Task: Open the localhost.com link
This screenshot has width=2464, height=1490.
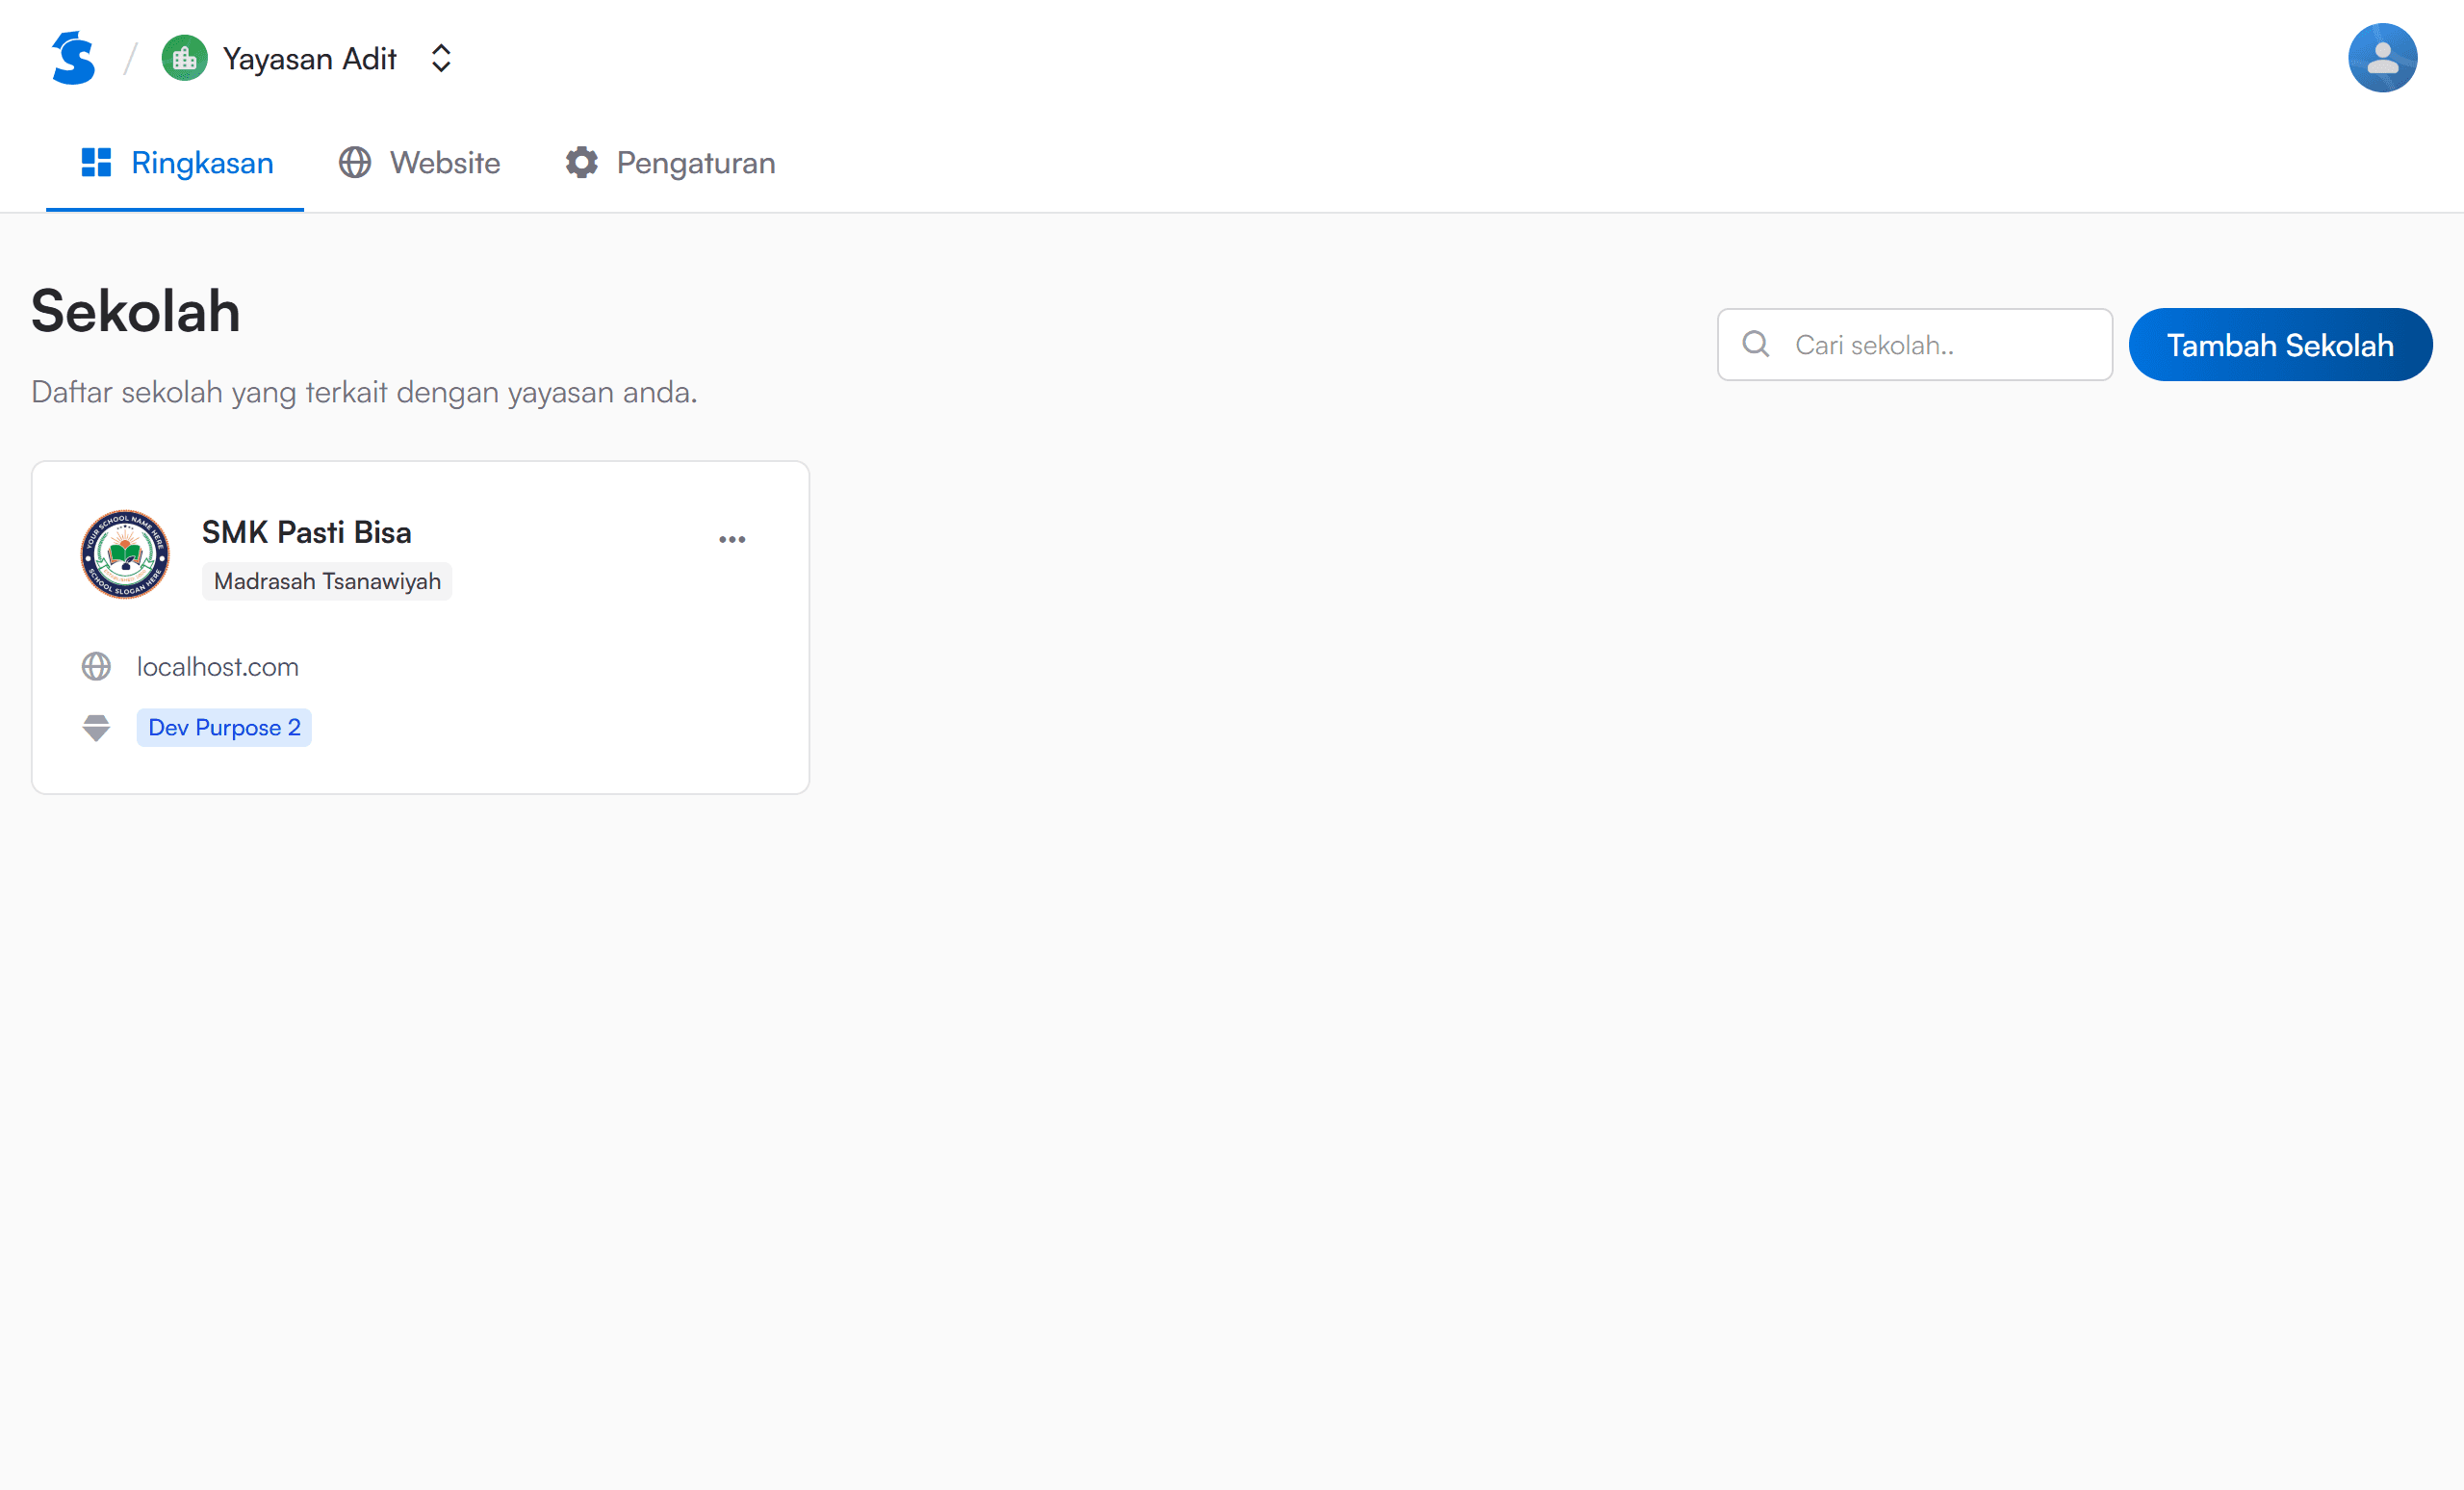Action: point(217,667)
